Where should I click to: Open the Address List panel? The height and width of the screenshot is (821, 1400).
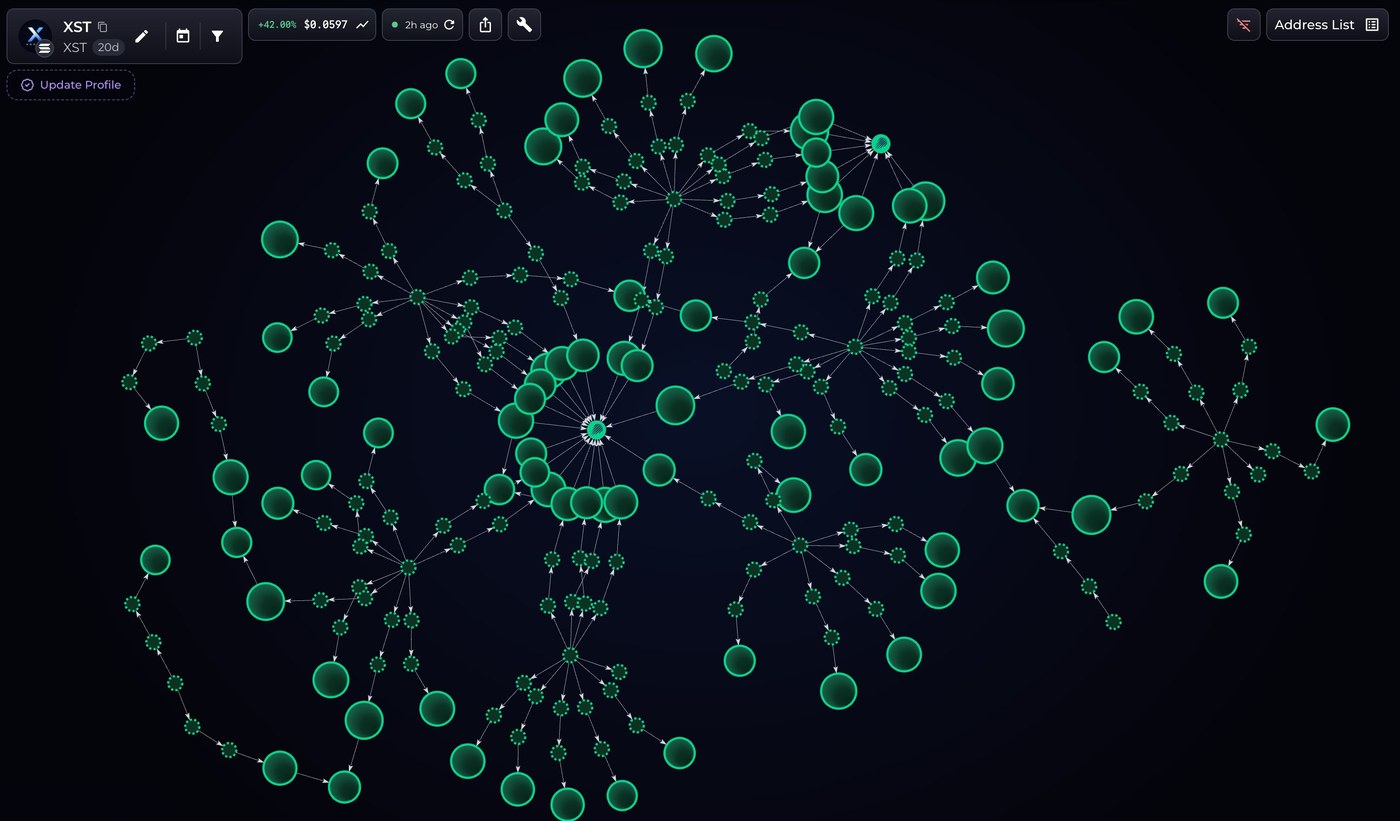click(1327, 25)
